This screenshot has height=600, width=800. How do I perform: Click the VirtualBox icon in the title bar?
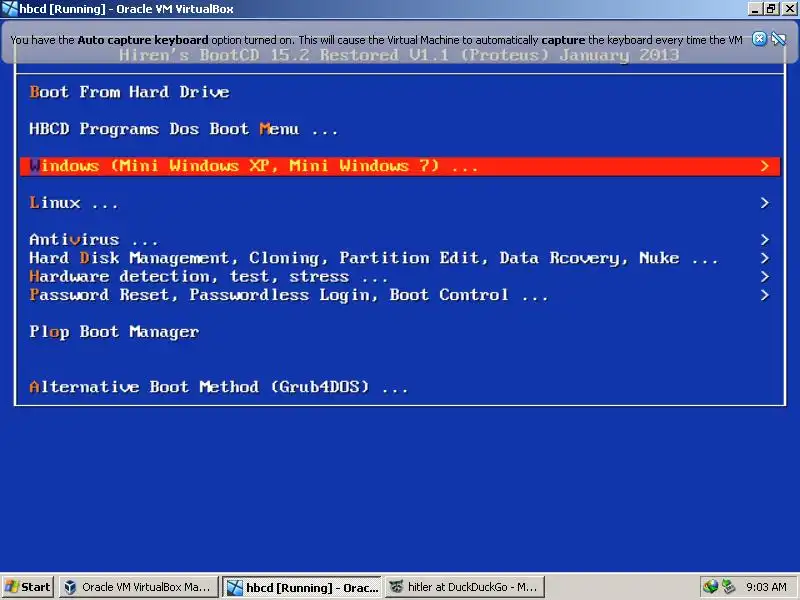(x=9, y=9)
